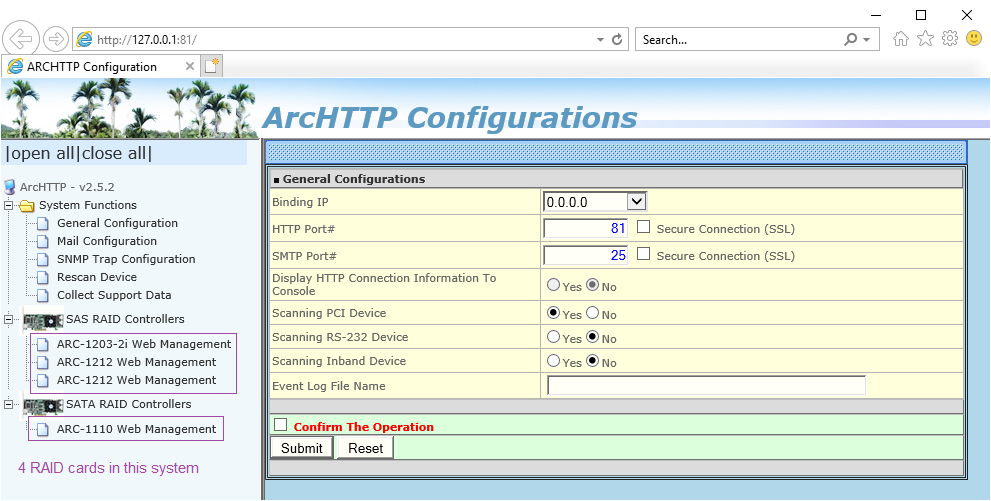Open ARC-1203-2i Web Management link
The image size is (991, 501).
click(x=144, y=344)
